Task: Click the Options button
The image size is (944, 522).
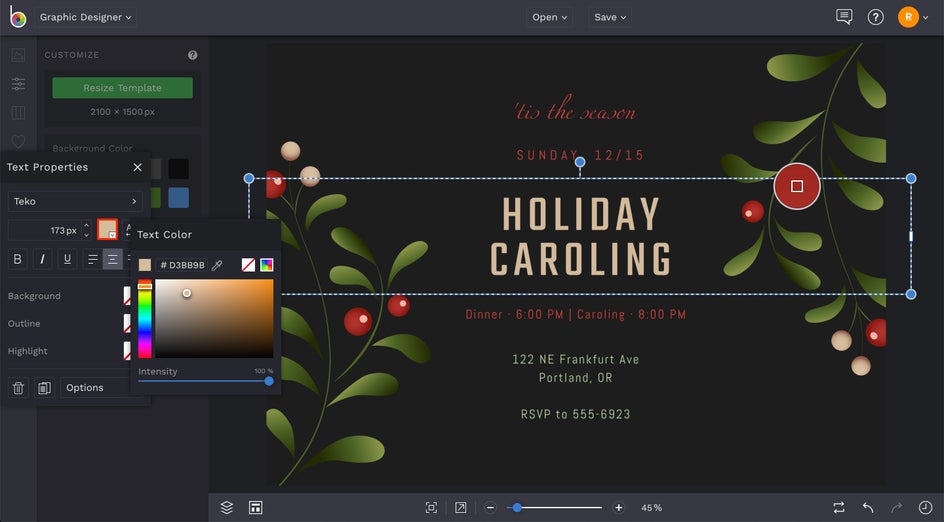Action: point(96,388)
